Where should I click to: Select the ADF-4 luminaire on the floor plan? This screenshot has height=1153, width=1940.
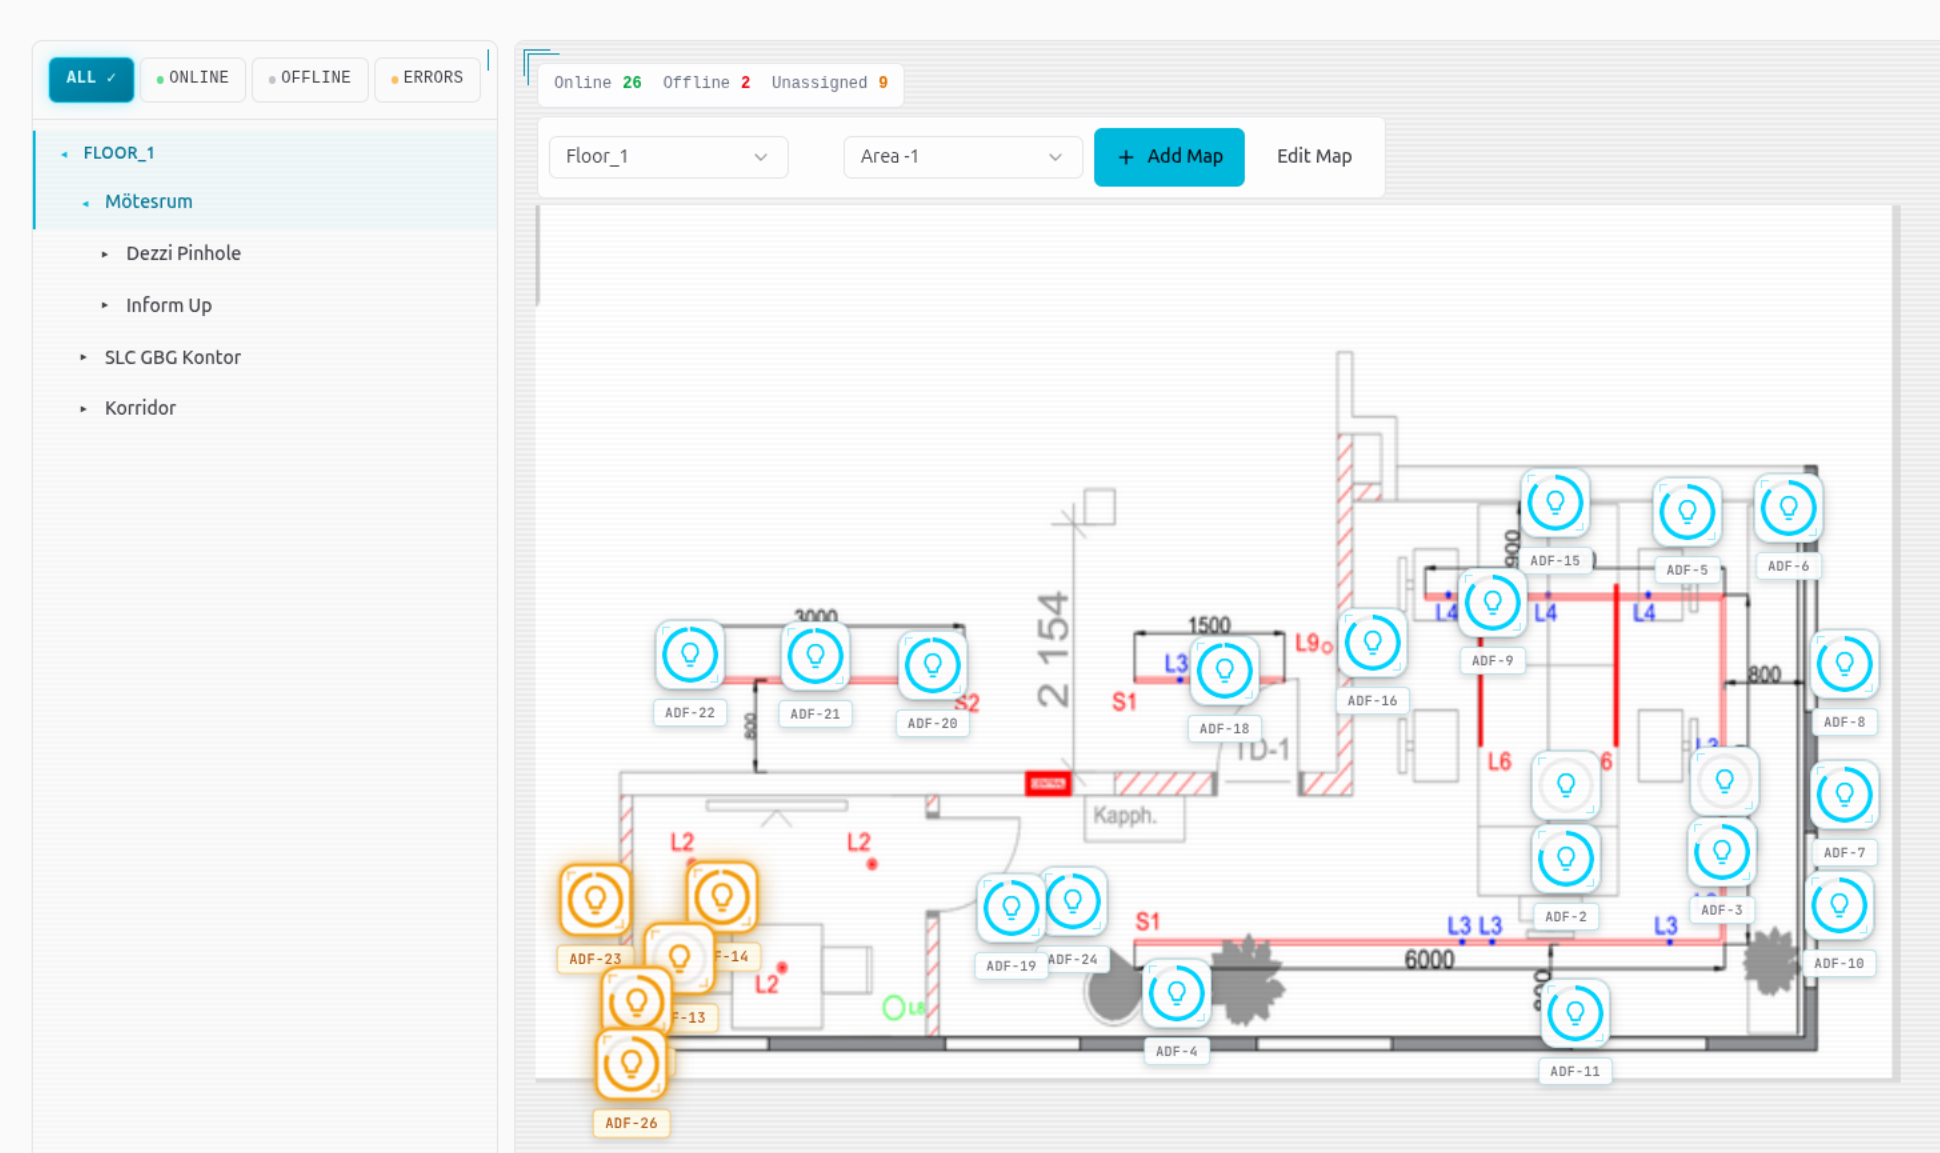(1176, 993)
